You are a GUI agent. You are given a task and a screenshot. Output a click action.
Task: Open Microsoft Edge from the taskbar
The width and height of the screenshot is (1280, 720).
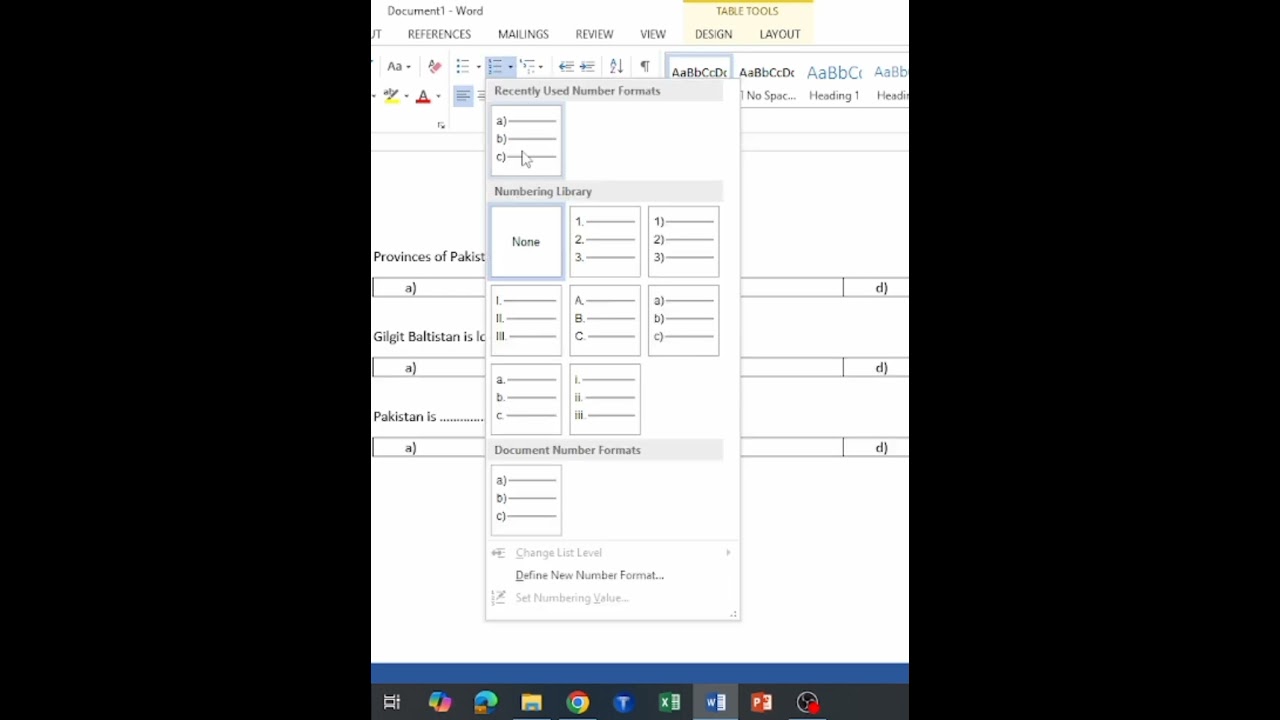[485, 702]
